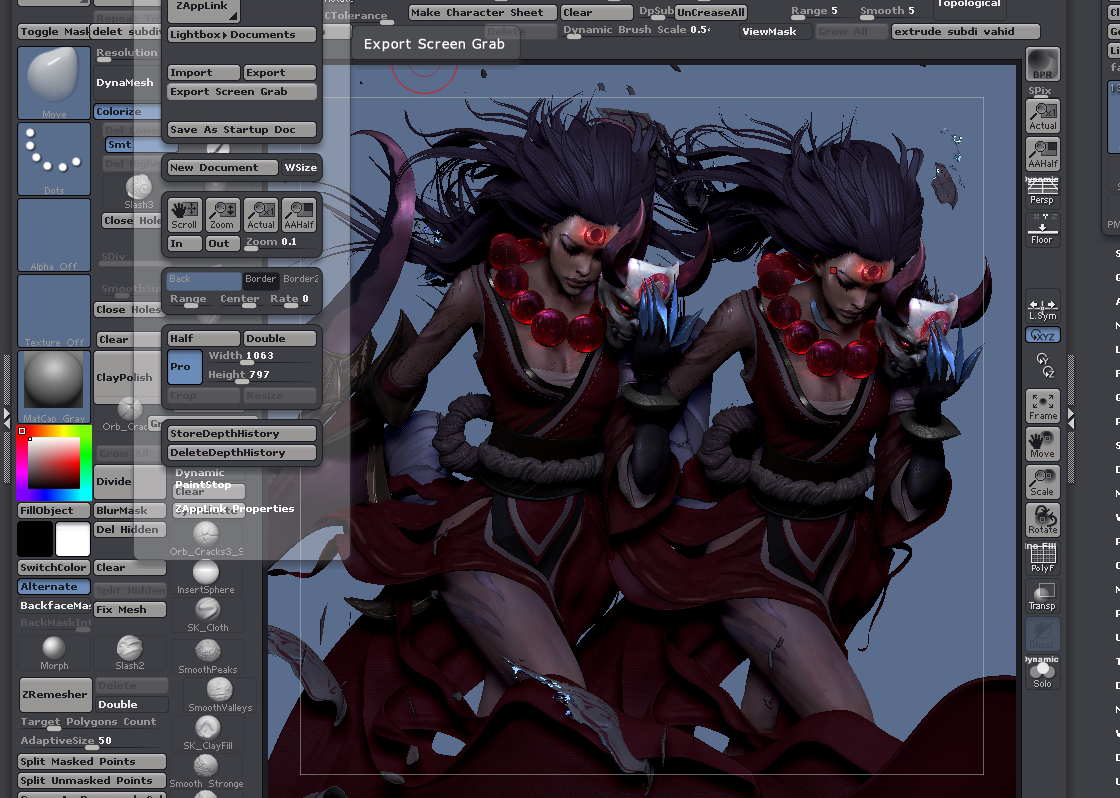The image size is (1120, 798).
Task: Click the UnCreaseAll button
Action: (x=711, y=12)
